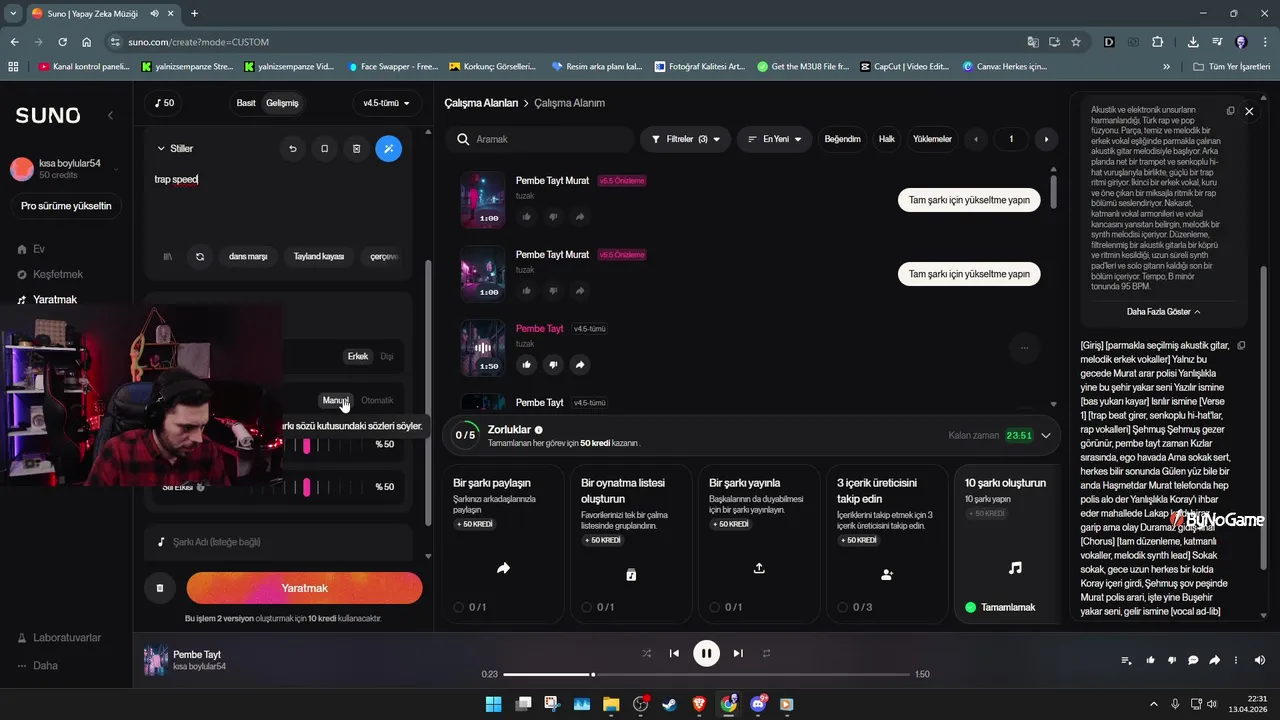The image size is (1280, 720).
Task: Open the player bar more options menu
Action: point(1237,660)
